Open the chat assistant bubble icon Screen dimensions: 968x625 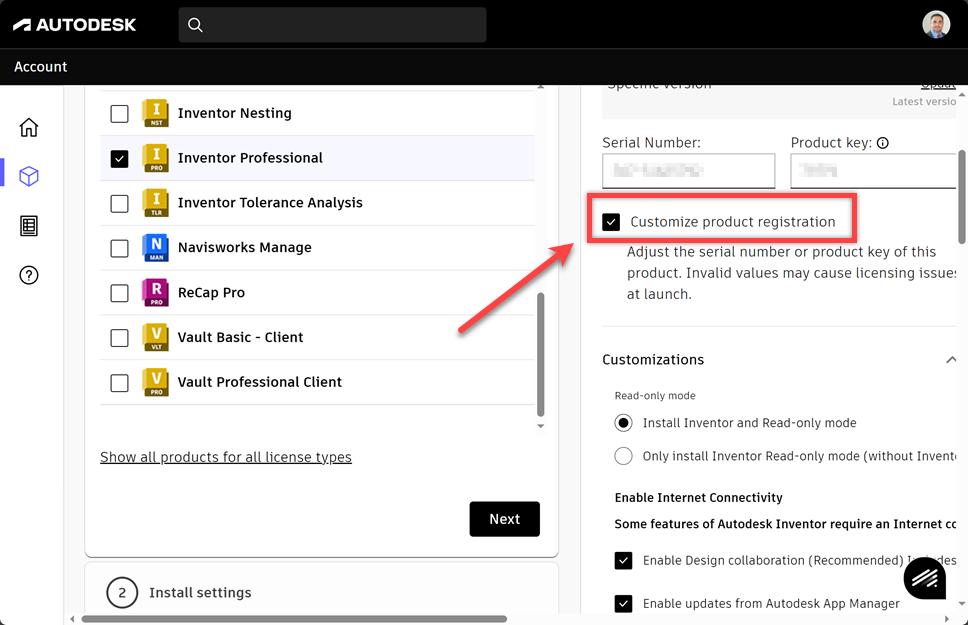pyautogui.click(x=925, y=577)
